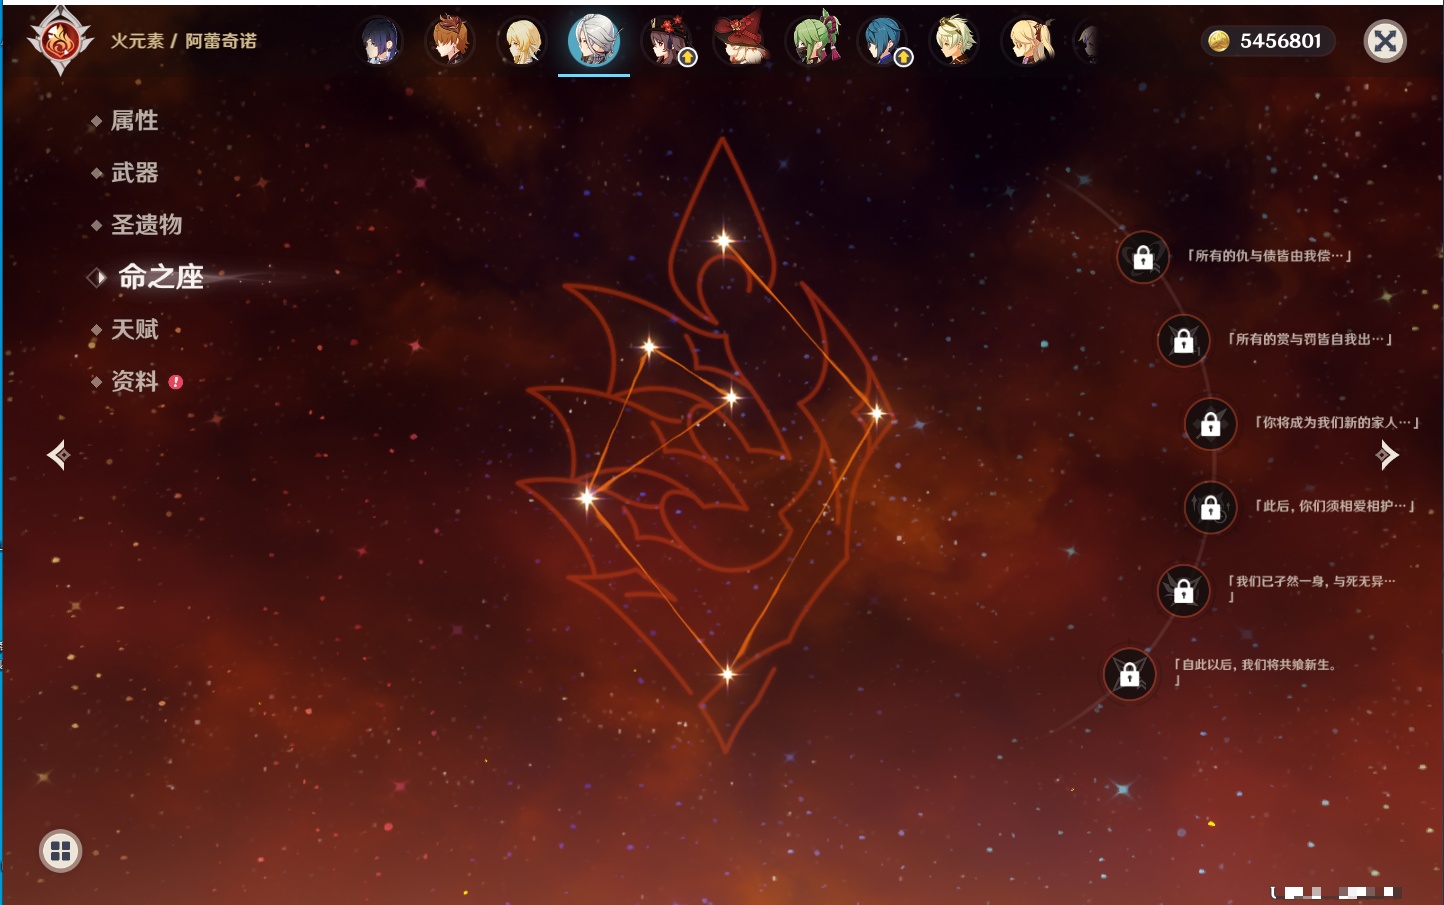
Task: Click the leftmost constellation star
Action: 588,497
